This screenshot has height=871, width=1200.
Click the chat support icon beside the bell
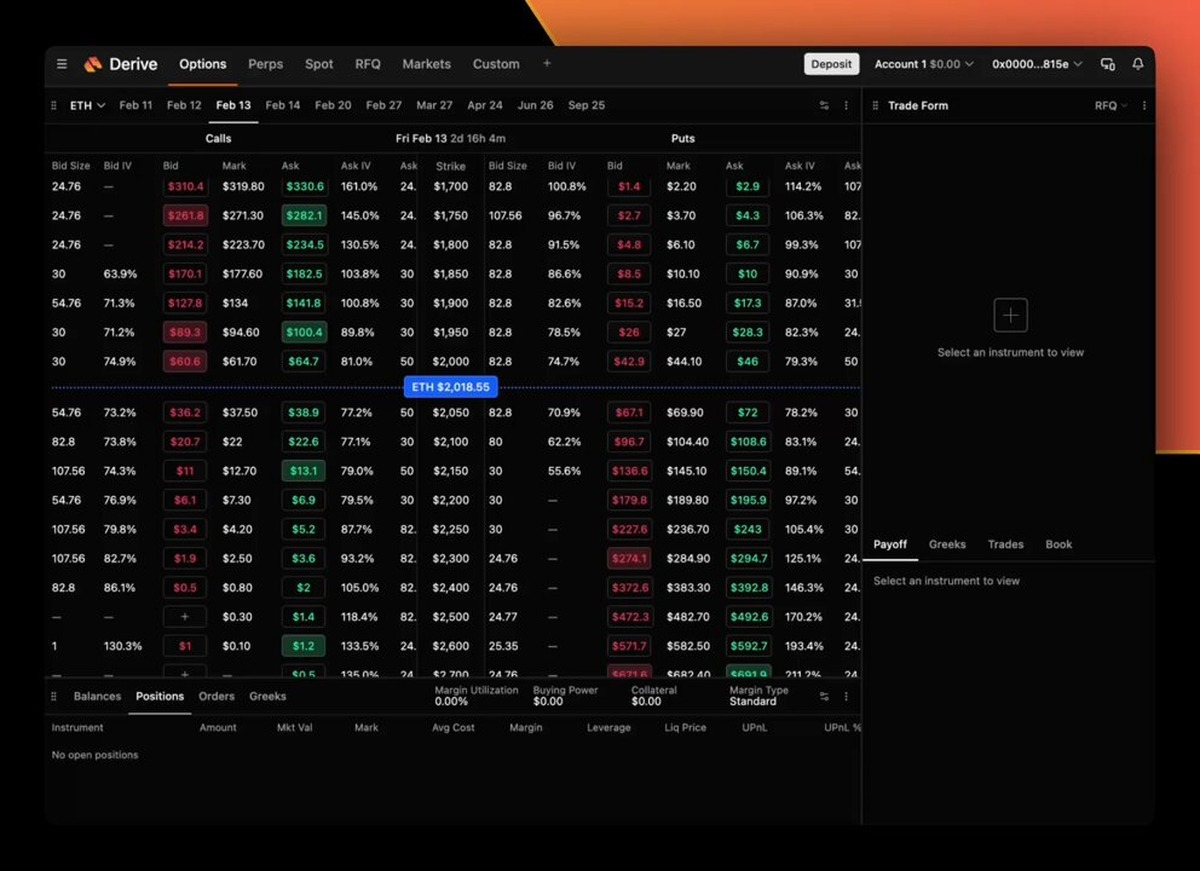pos(1108,64)
